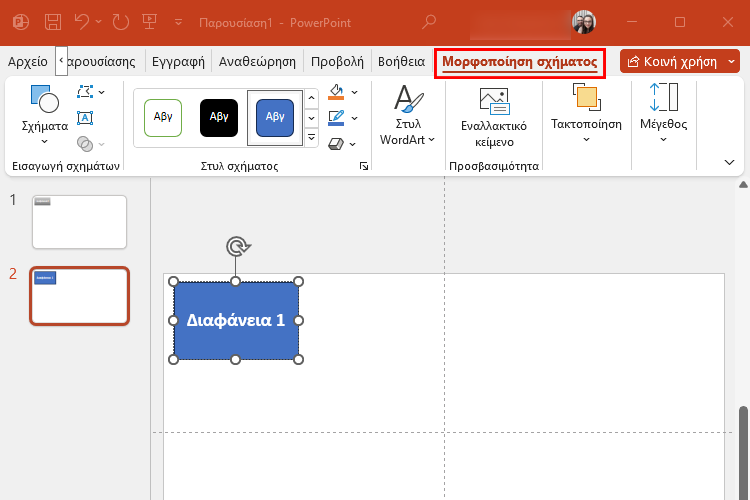Select slide 2 thumbnail
The height and width of the screenshot is (500, 750).
pyautogui.click(x=79, y=296)
